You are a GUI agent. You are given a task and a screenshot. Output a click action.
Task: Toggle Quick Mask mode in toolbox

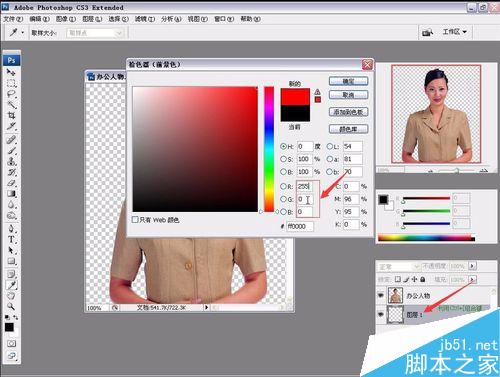click(11, 343)
